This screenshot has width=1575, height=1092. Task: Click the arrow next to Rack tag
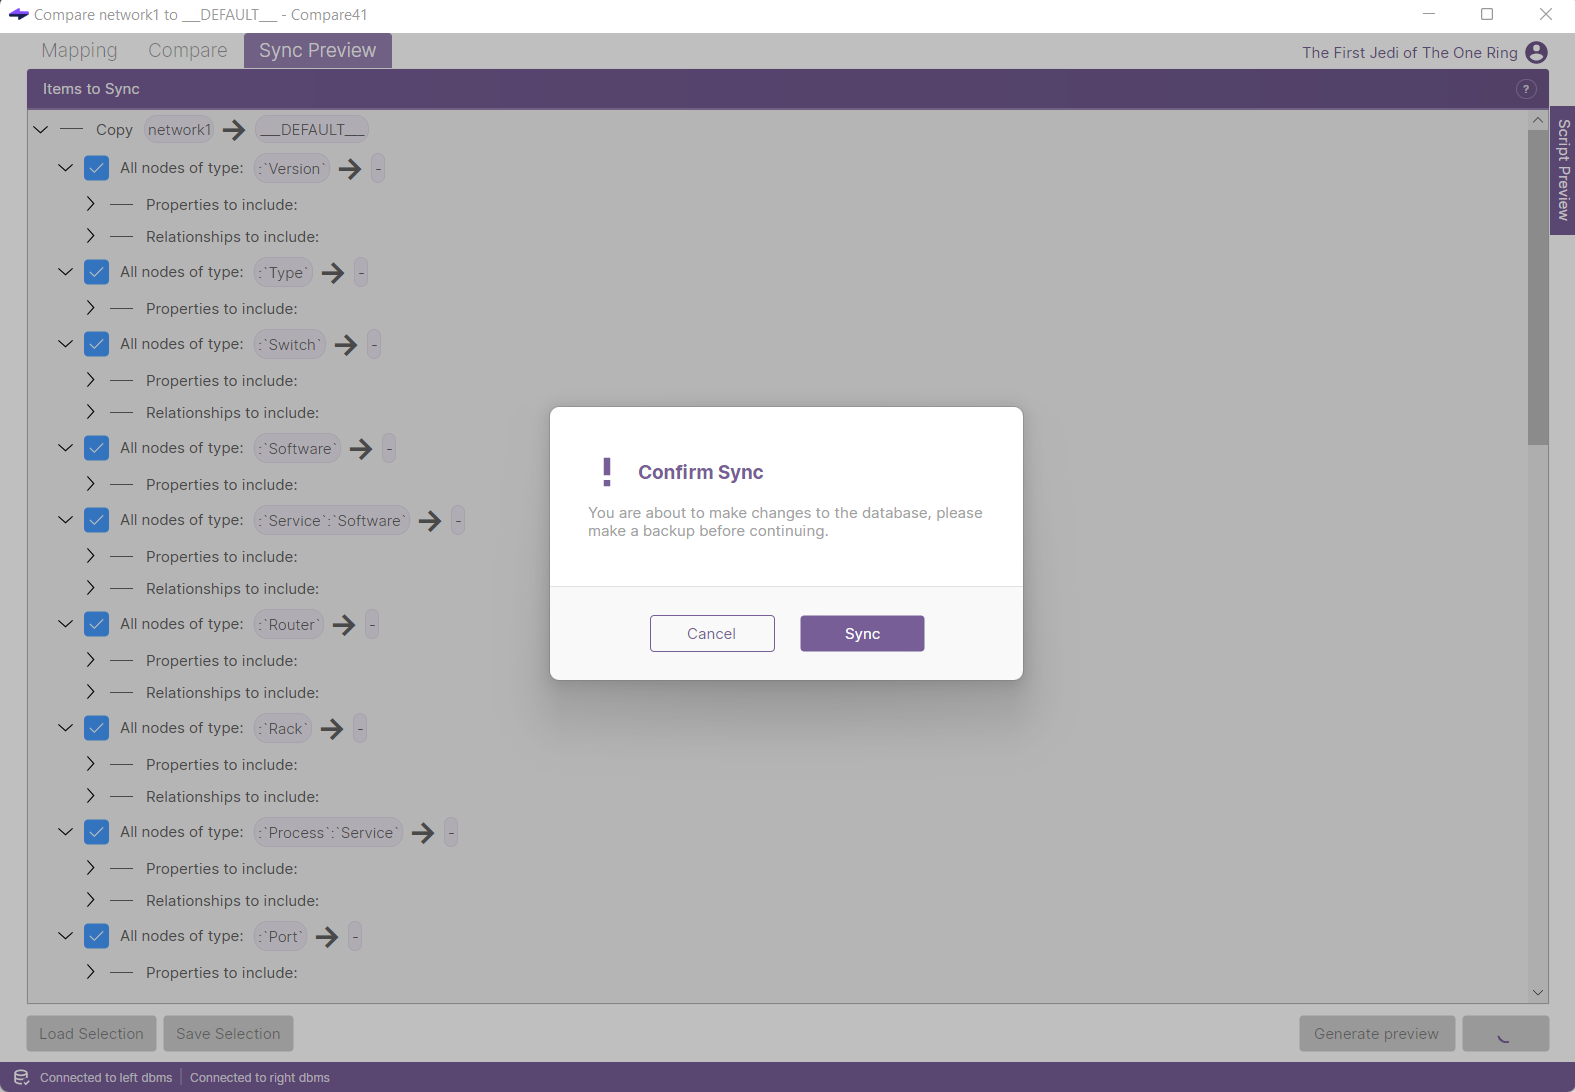(x=332, y=728)
